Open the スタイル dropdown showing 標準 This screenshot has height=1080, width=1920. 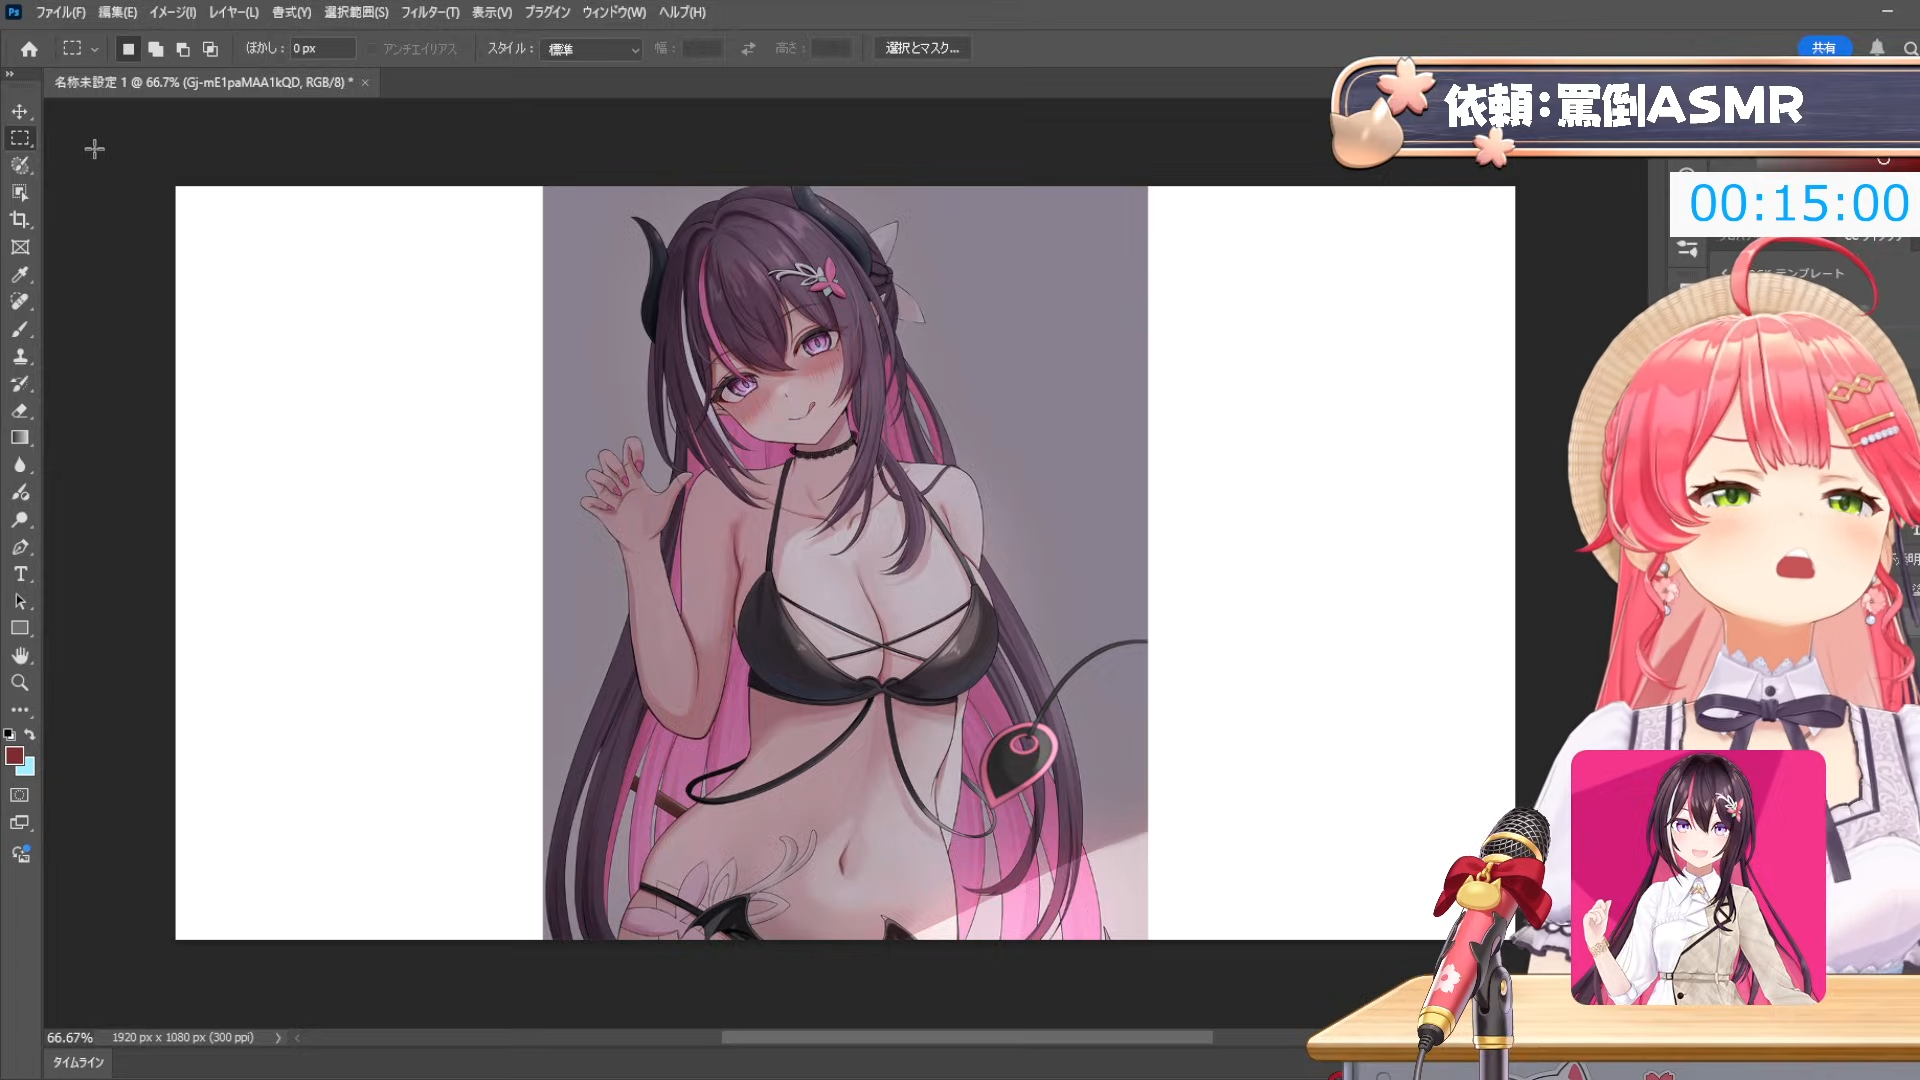(591, 49)
